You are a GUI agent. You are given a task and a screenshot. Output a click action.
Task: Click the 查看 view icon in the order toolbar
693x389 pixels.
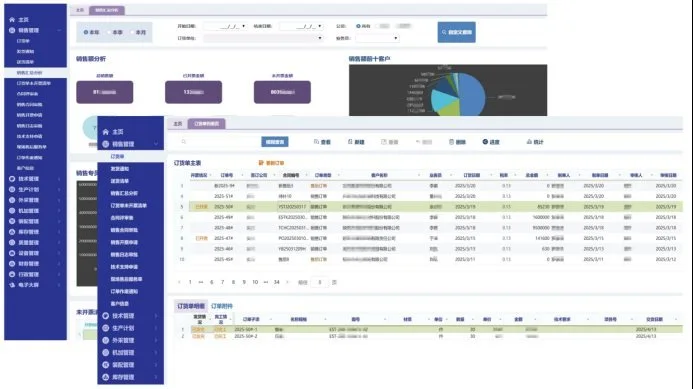[316, 142]
